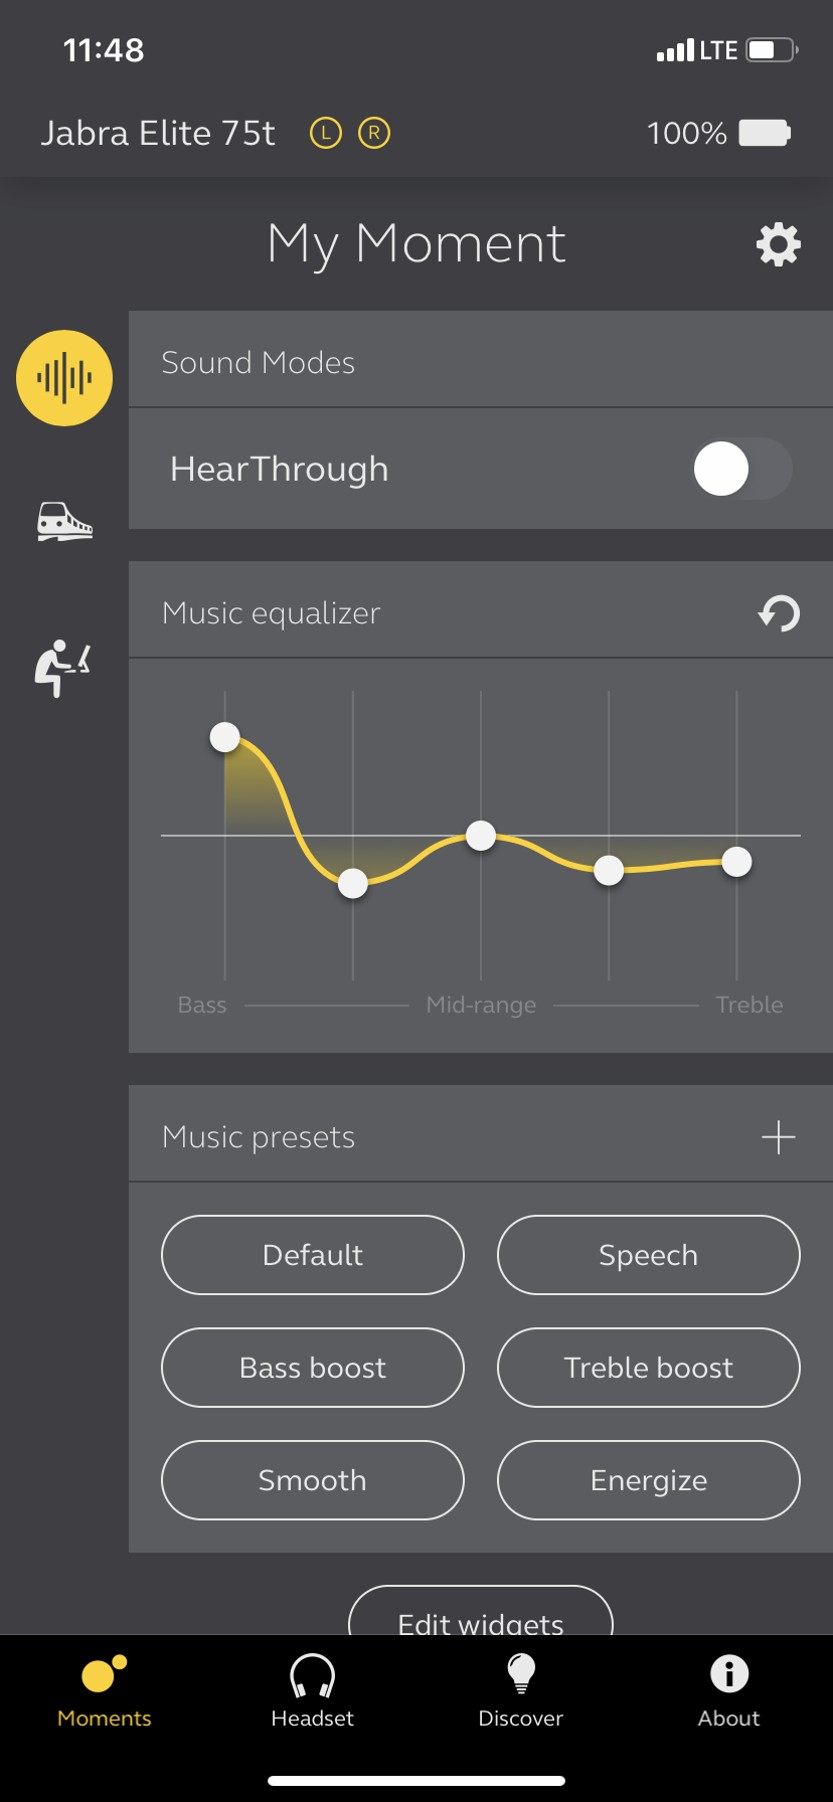Add a new music preset
Viewport: 833px width, 1802px height.
(778, 1137)
